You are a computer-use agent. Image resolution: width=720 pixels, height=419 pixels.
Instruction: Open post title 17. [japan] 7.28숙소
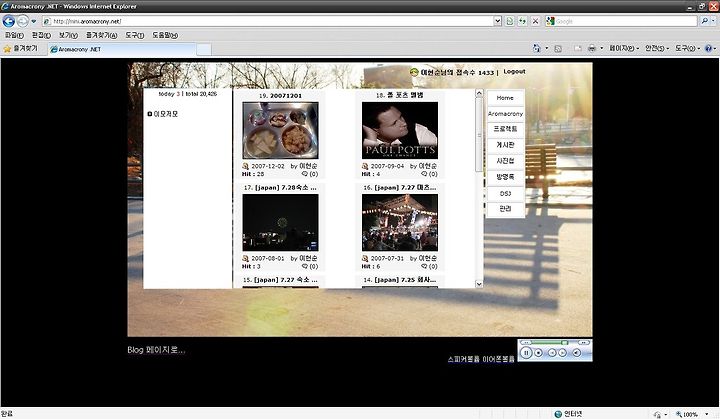point(280,187)
